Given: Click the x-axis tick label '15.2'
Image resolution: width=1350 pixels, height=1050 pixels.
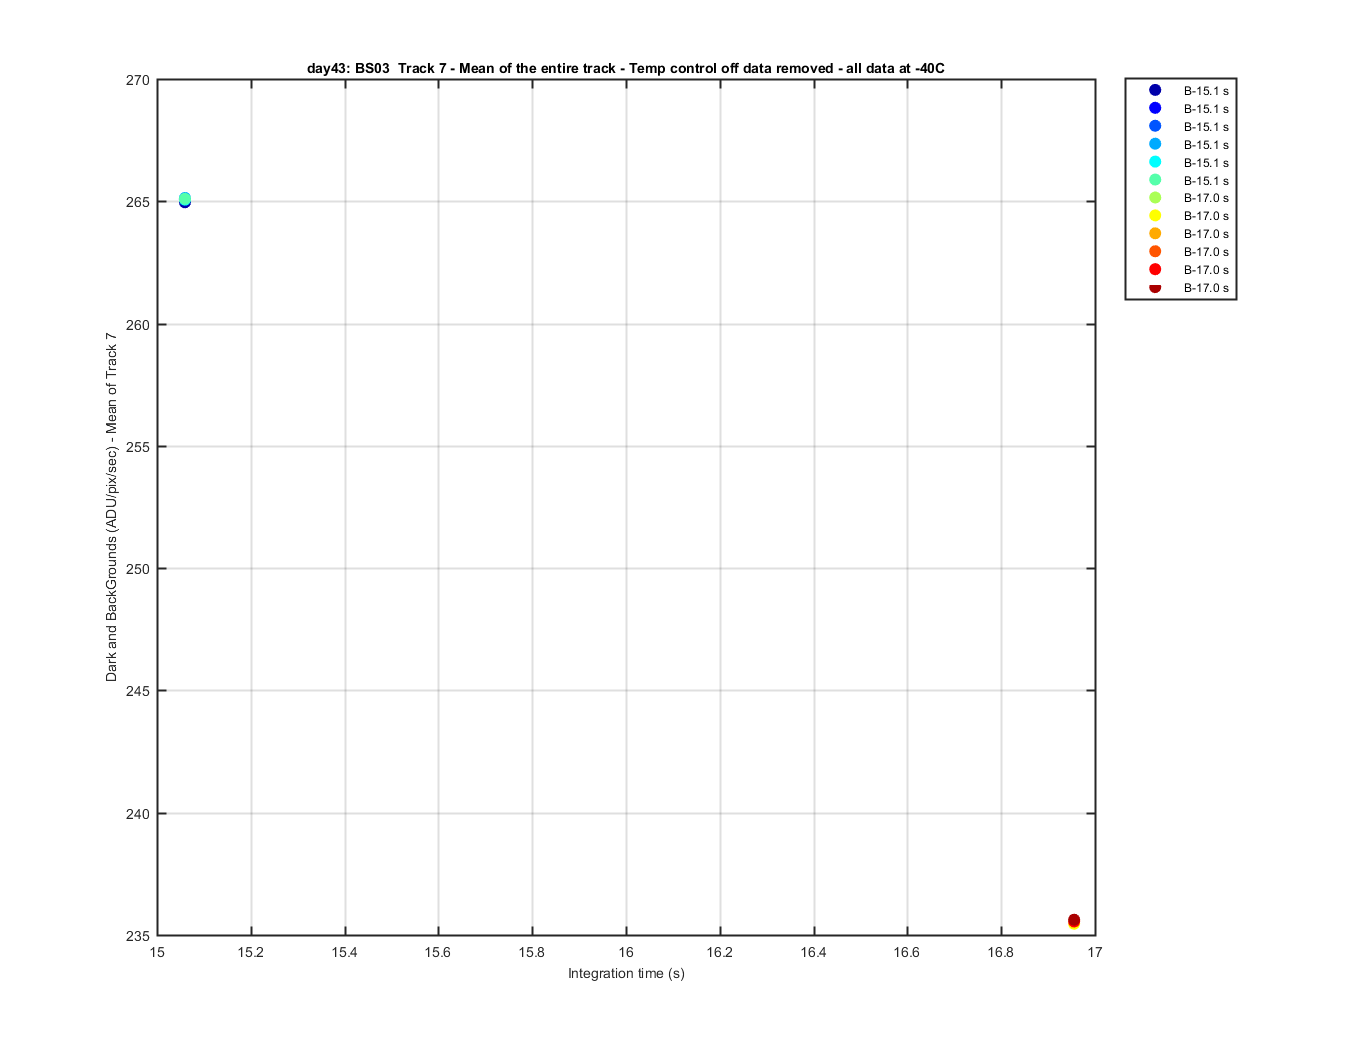Looking at the screenshot, I should click(x=251, y=952).
